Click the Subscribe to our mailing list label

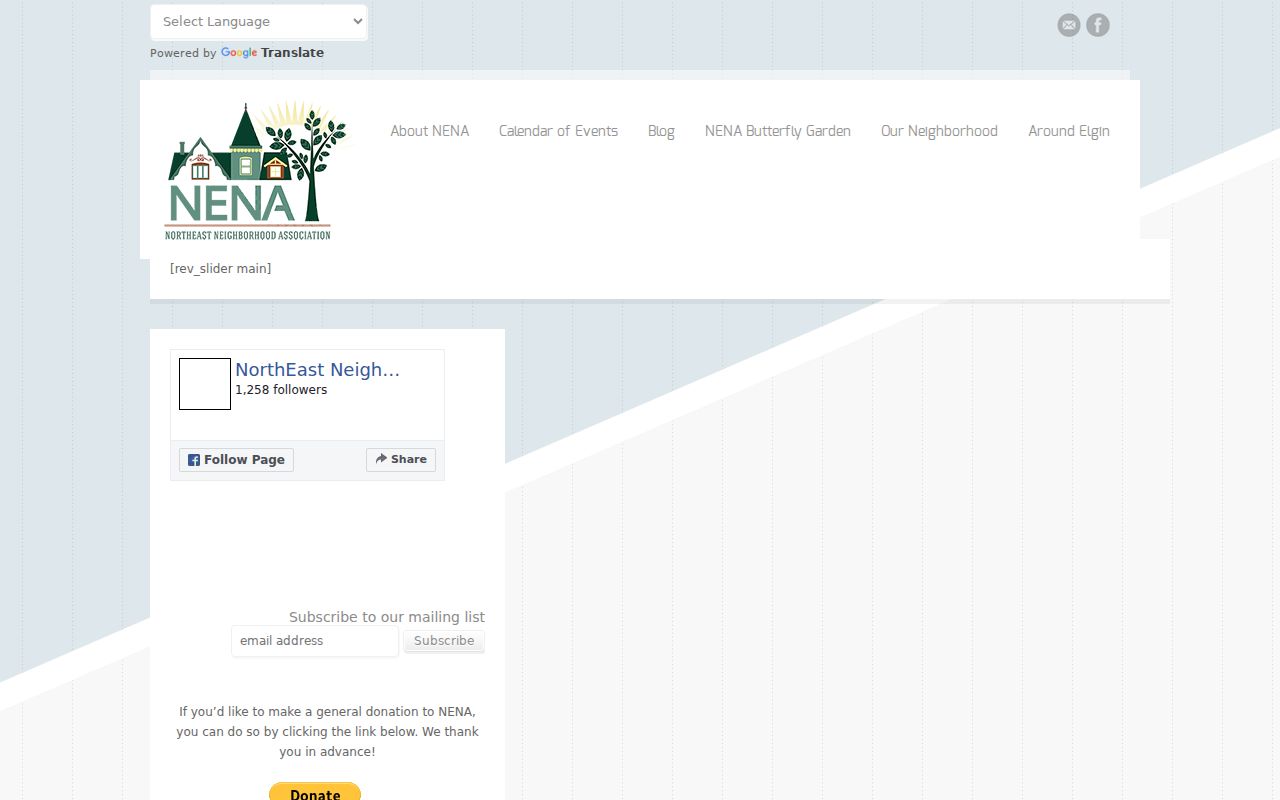coord(387,617)
